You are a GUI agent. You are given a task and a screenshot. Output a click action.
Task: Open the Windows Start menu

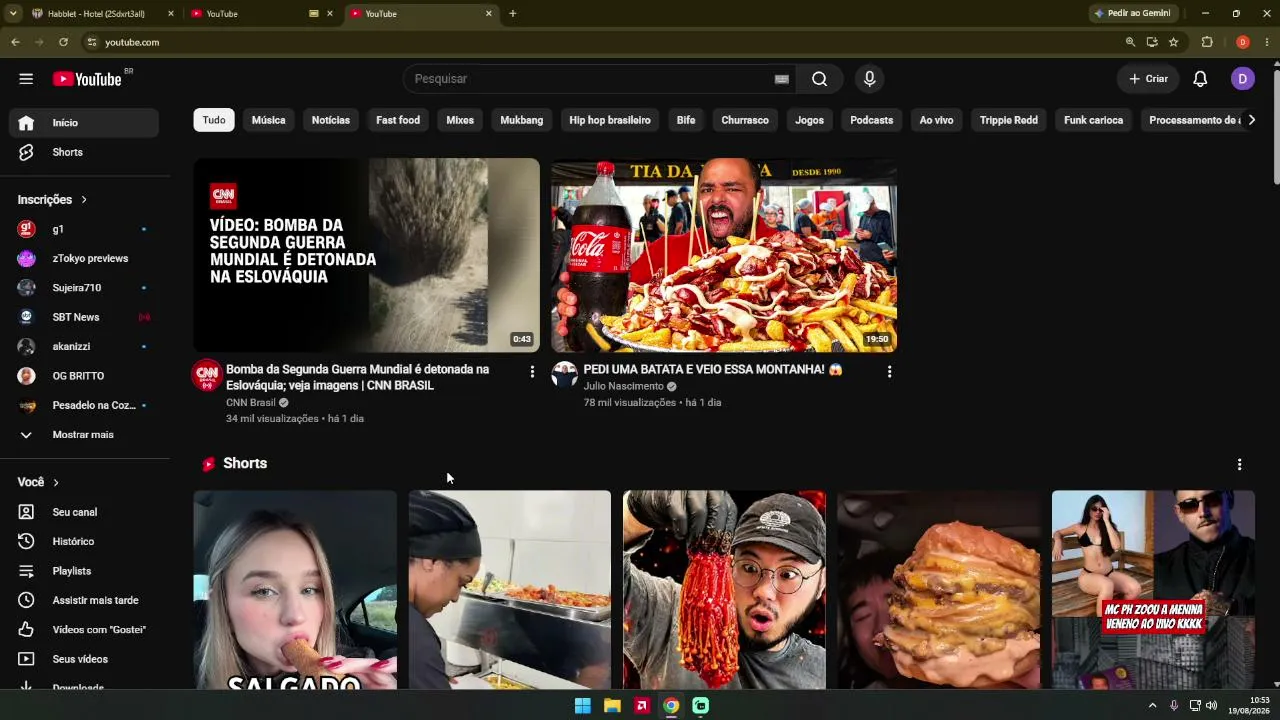pos(582,706)
